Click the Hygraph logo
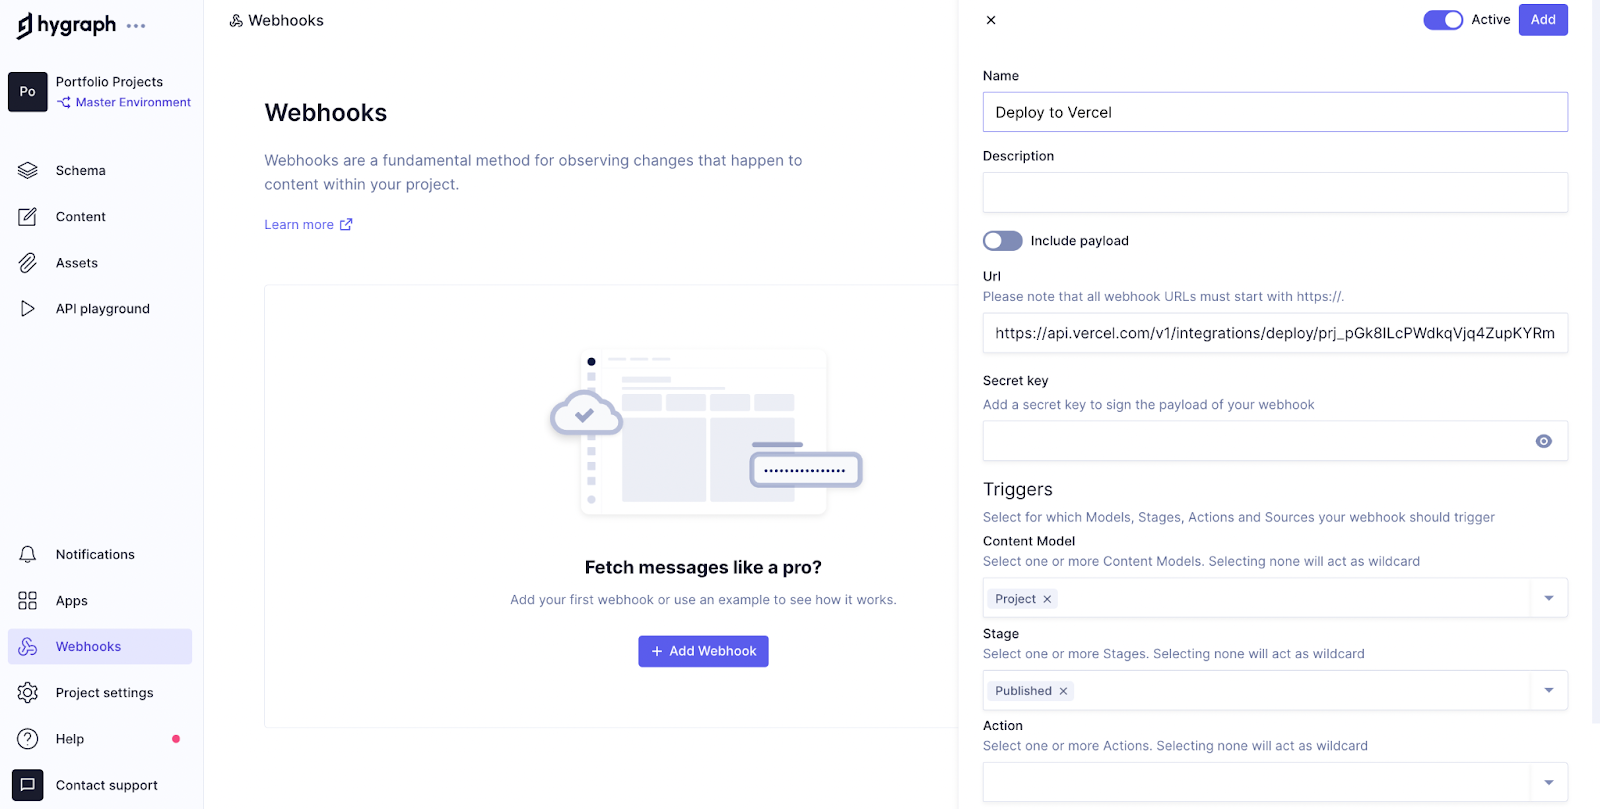The width and height of the screenshot is (1600, 809). pos(66,25)
